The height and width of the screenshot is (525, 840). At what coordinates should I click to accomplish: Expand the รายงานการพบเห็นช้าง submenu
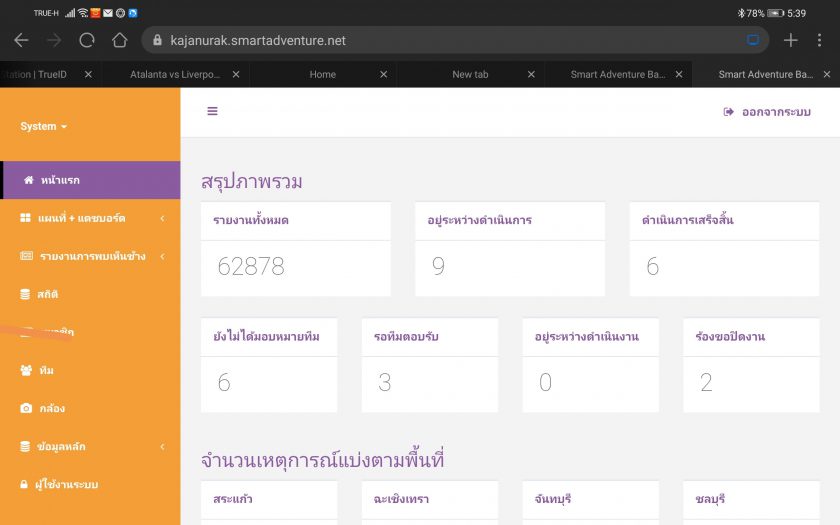[x=92, y=256]
